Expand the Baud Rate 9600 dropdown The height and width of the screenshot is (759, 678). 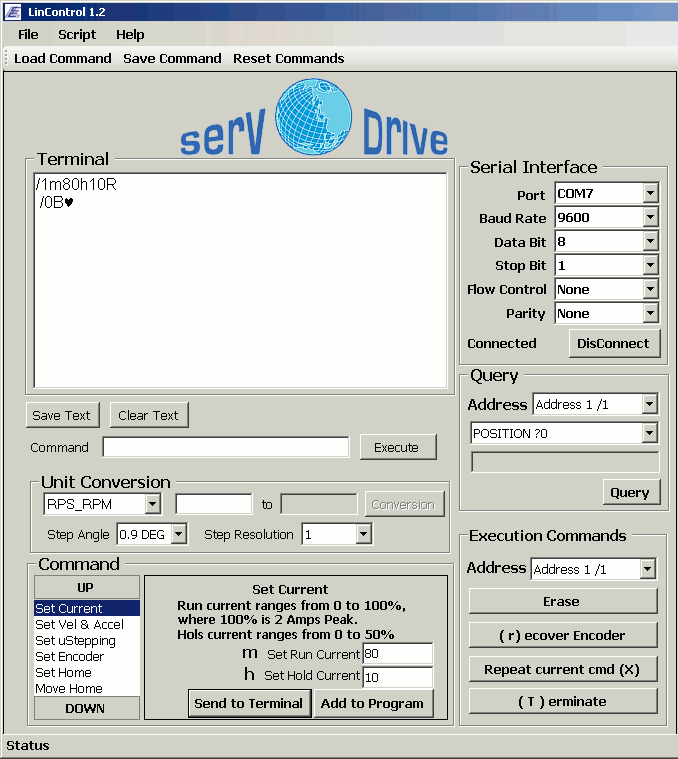(x=650, y=217)
